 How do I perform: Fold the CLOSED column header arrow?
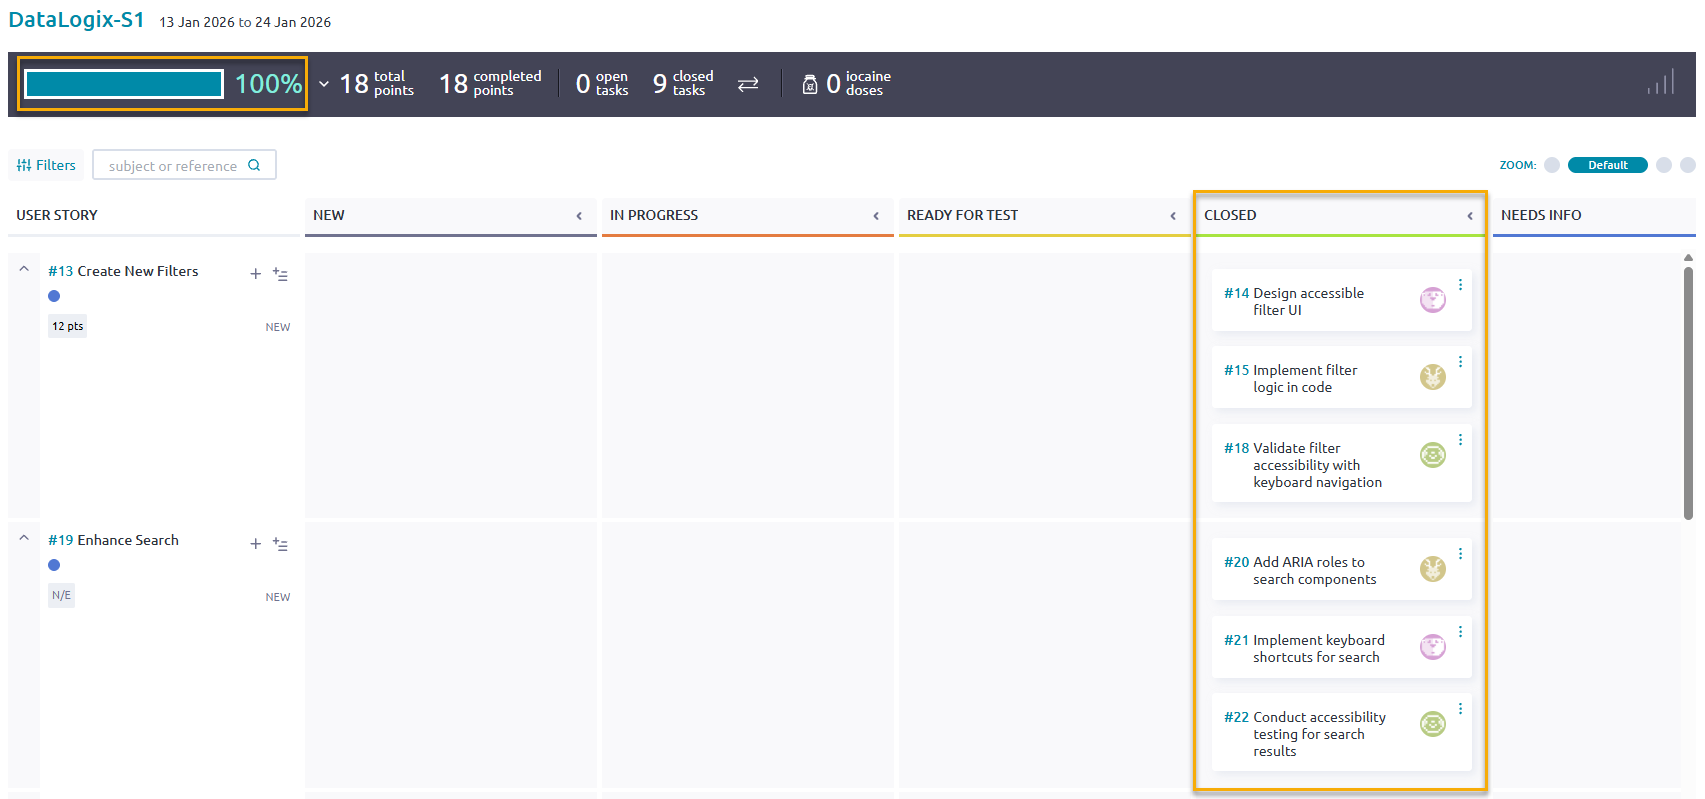point(1469,216)
